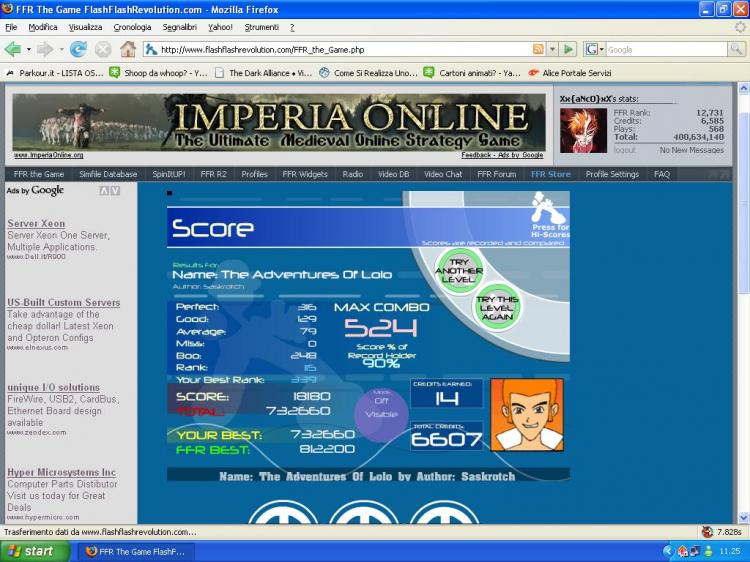The image size is (750, 562).
Task: Open the File menu
Action: point(11,27)
